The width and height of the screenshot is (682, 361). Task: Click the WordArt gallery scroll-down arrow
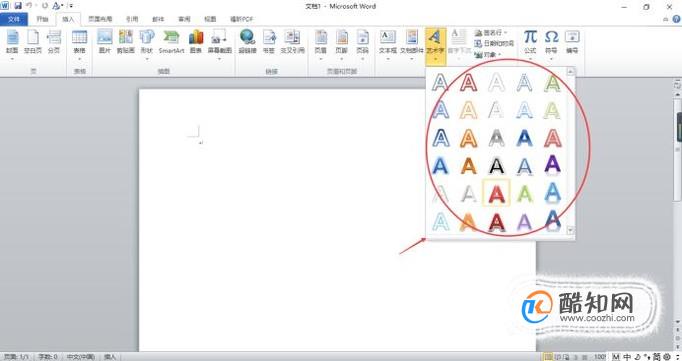[x=570, y=231]
